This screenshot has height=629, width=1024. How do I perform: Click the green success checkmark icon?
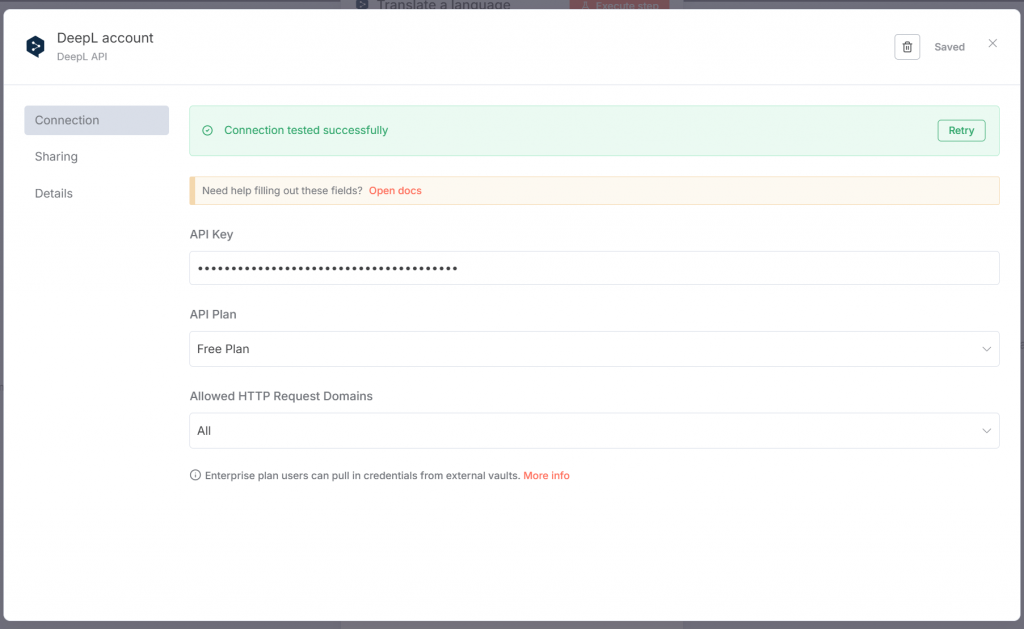tap(208, 131)
